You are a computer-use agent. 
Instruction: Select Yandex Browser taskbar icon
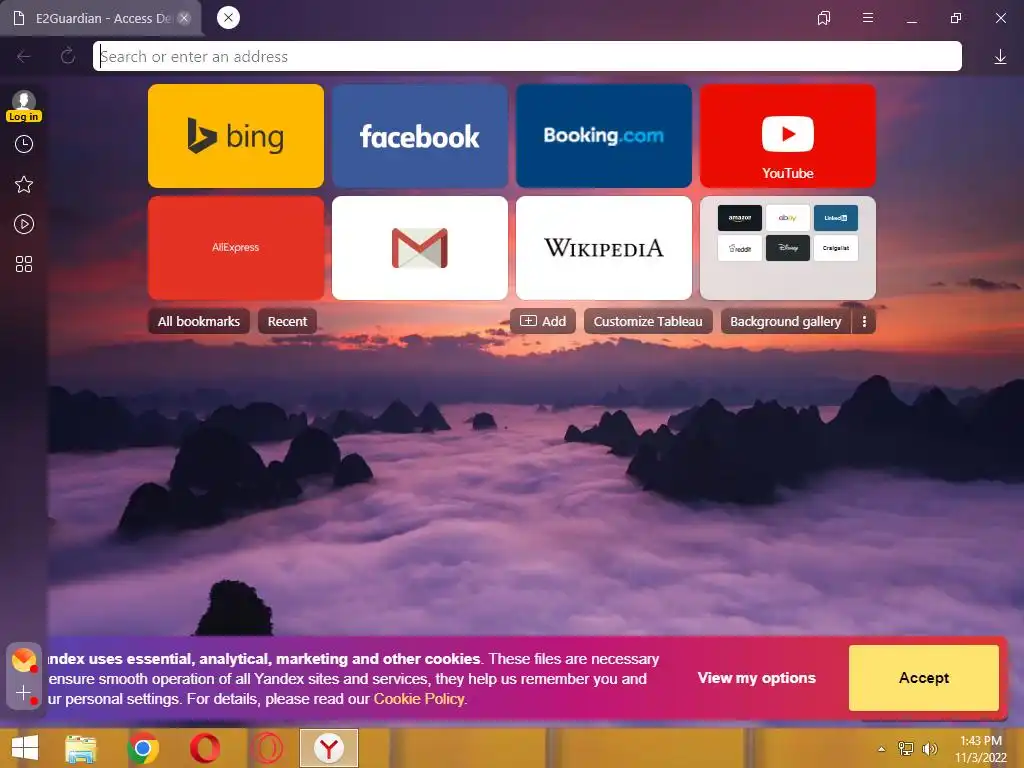(329, 748)
